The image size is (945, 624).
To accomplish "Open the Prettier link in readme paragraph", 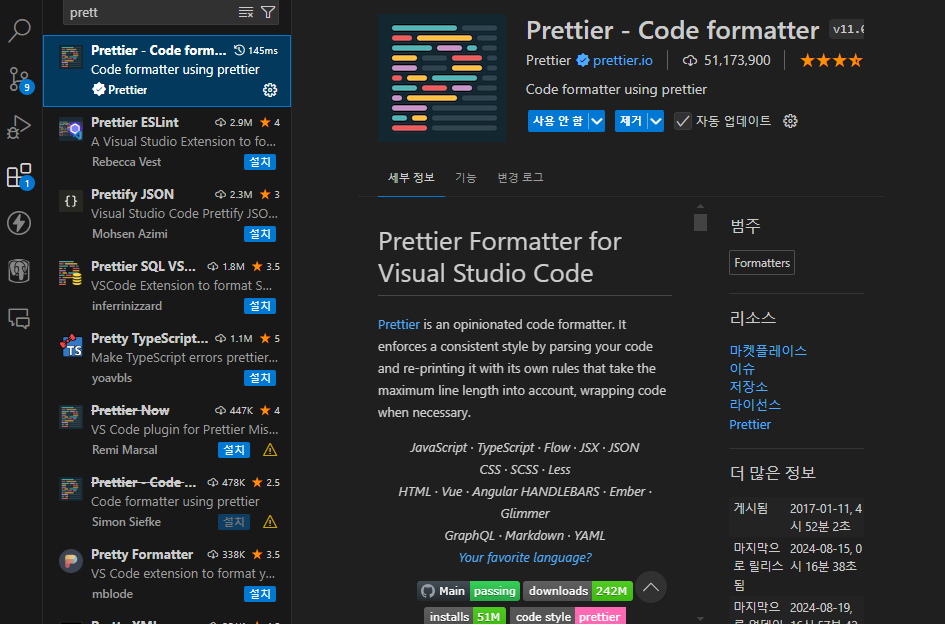I will click(x=398, y=324).
